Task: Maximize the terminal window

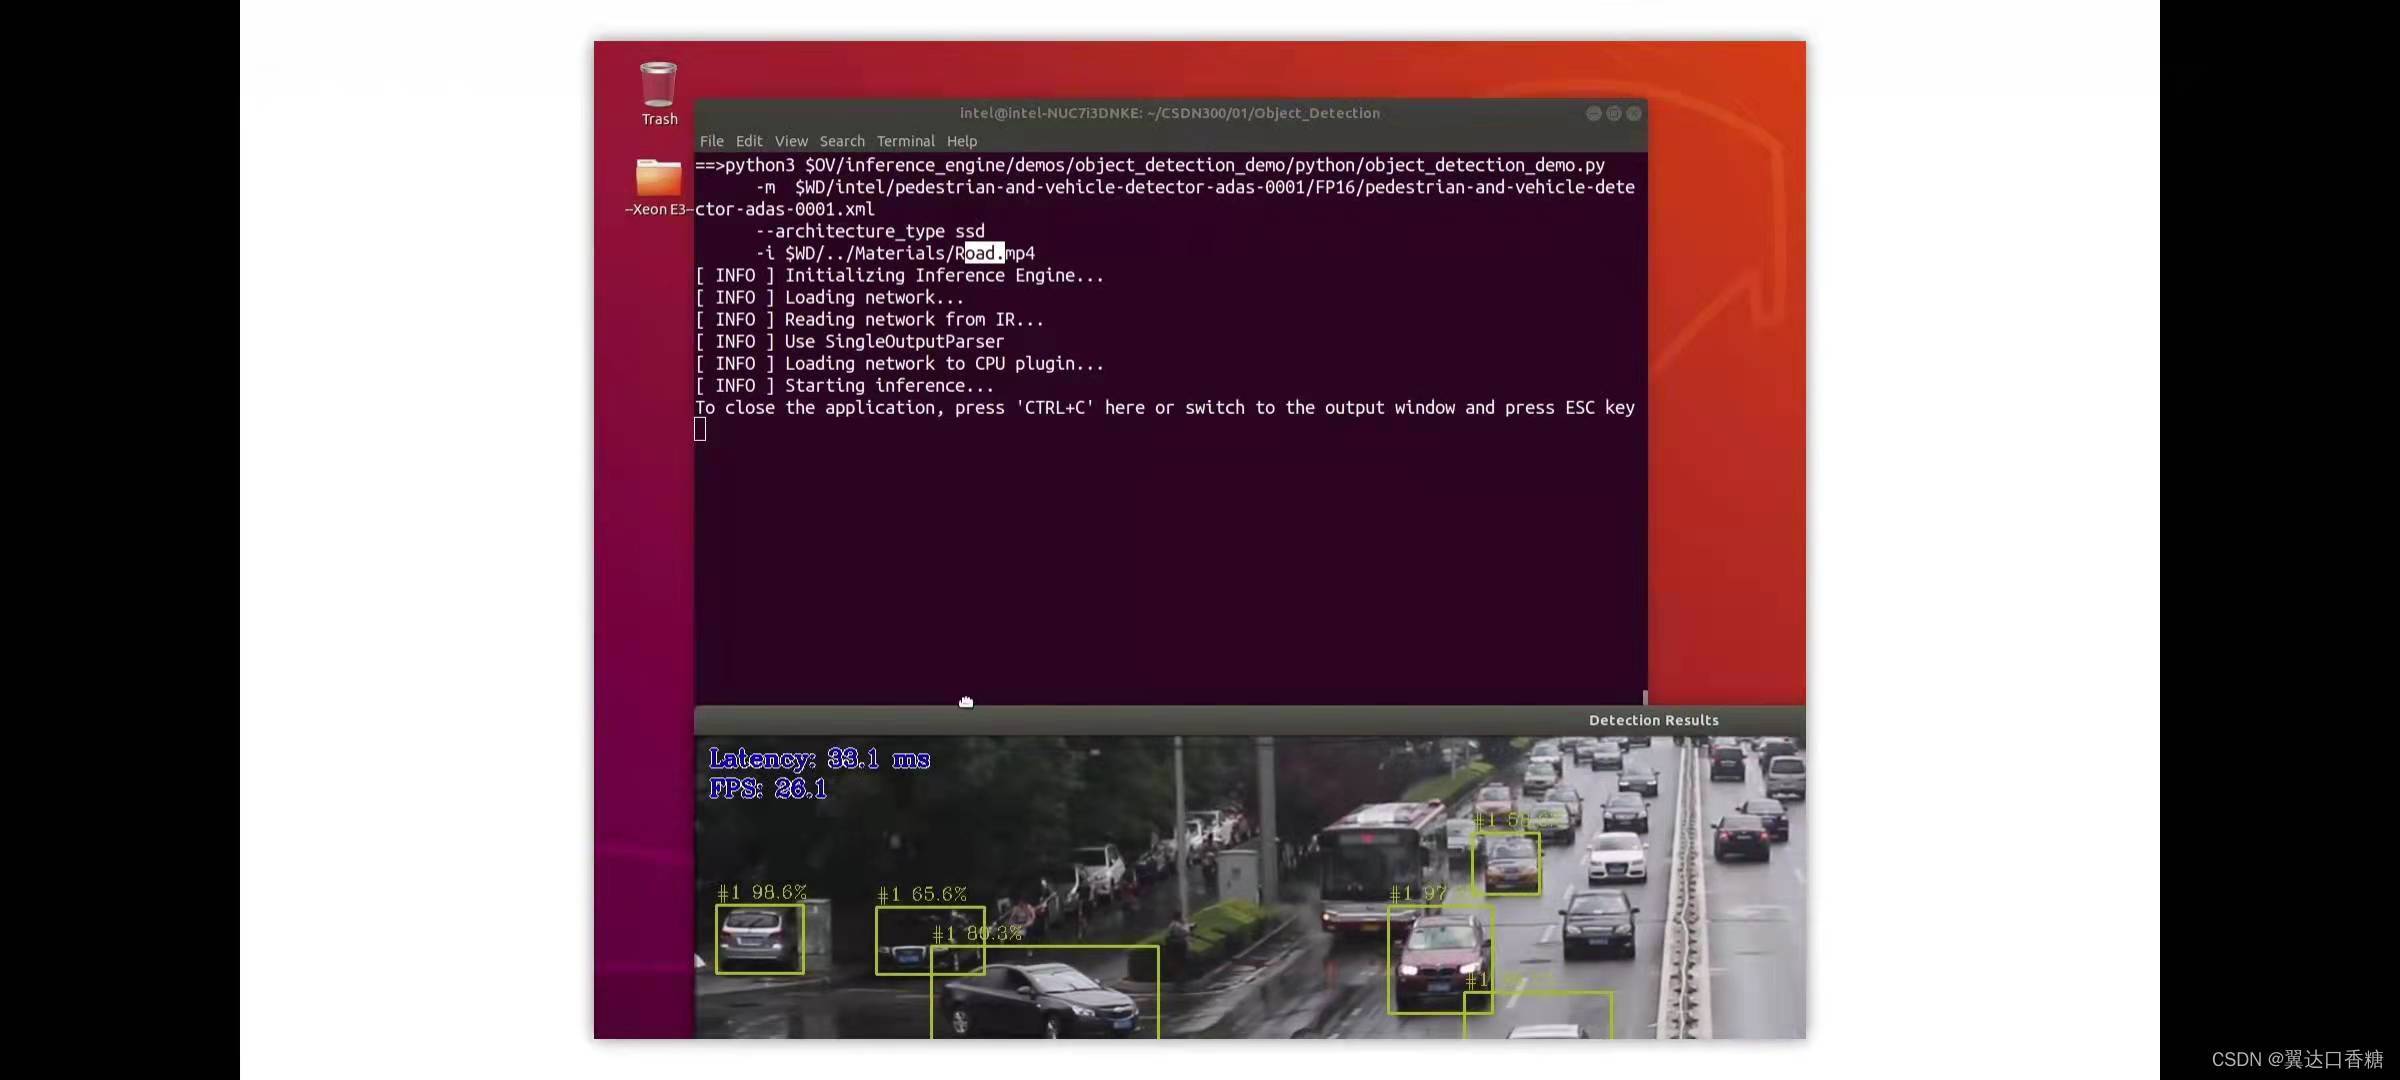Action: pyautogui.click(x=1614, y=114)
